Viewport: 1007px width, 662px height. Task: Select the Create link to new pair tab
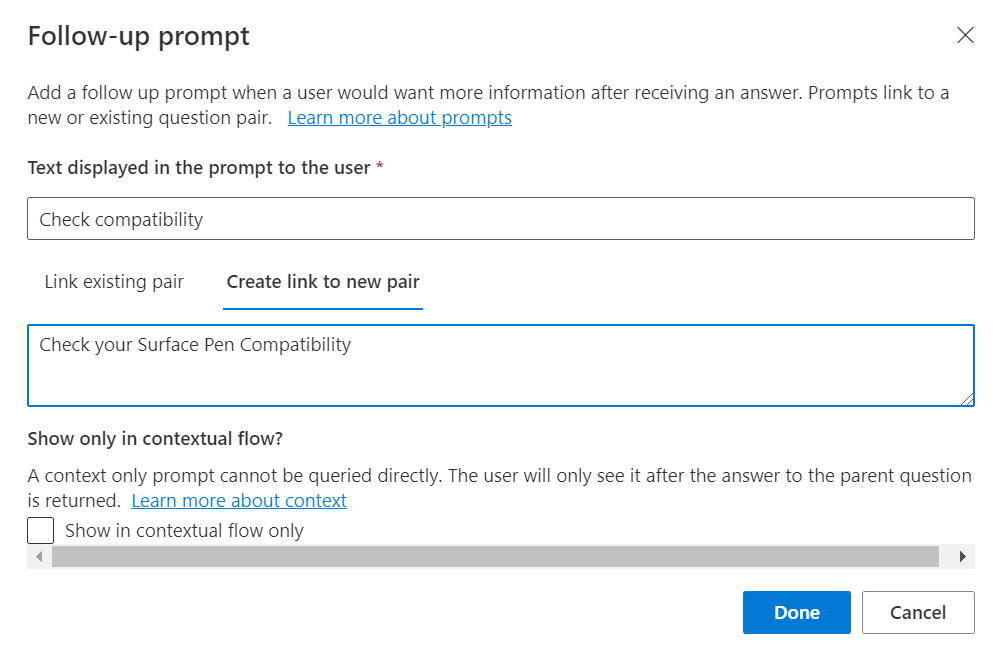323,282
